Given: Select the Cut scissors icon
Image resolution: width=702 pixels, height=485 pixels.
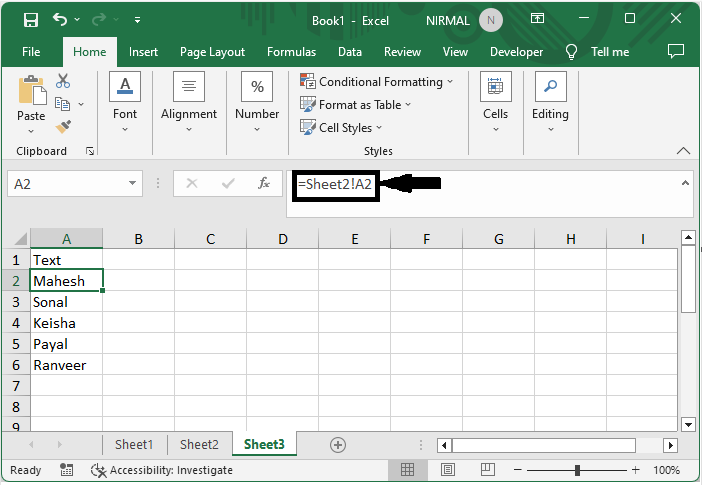Looking at the screenshot, I should (x=63, y=81).
